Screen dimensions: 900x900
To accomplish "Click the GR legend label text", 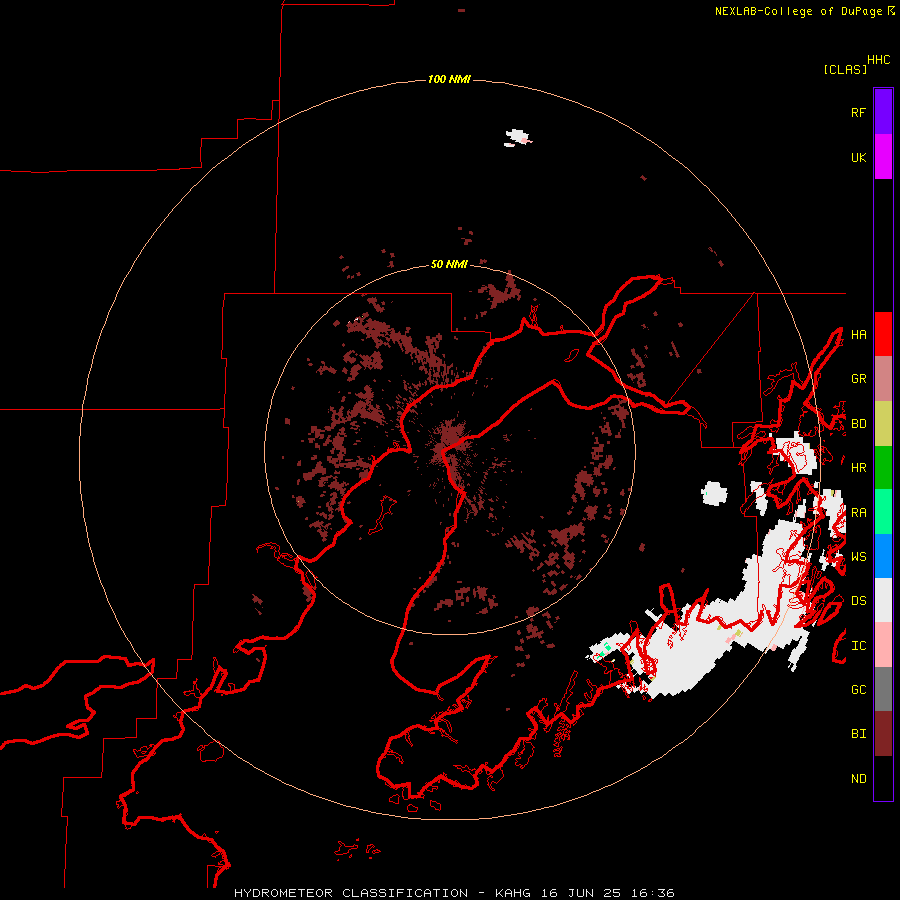I will 858,379.
